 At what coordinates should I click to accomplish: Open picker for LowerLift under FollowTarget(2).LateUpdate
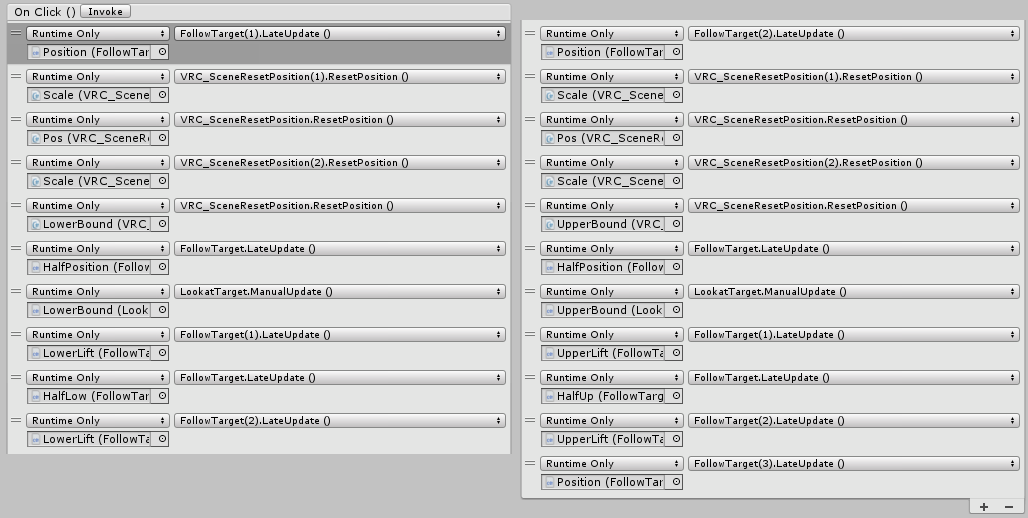161,439
